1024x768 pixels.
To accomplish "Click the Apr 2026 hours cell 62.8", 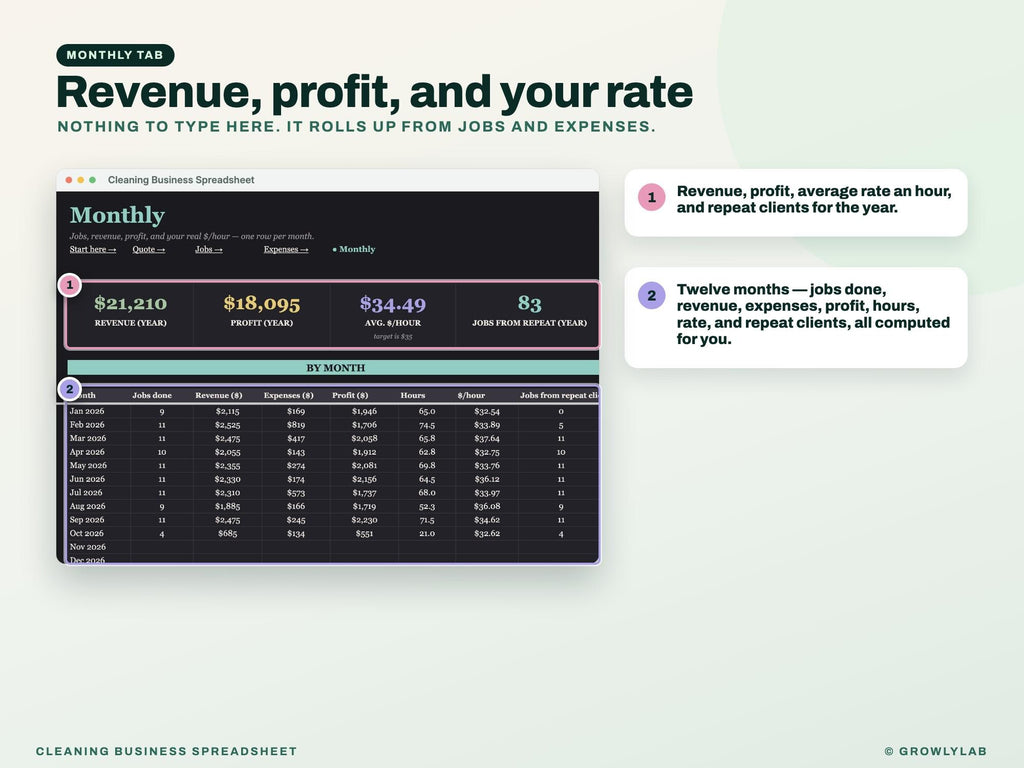I will pos(427,452).
